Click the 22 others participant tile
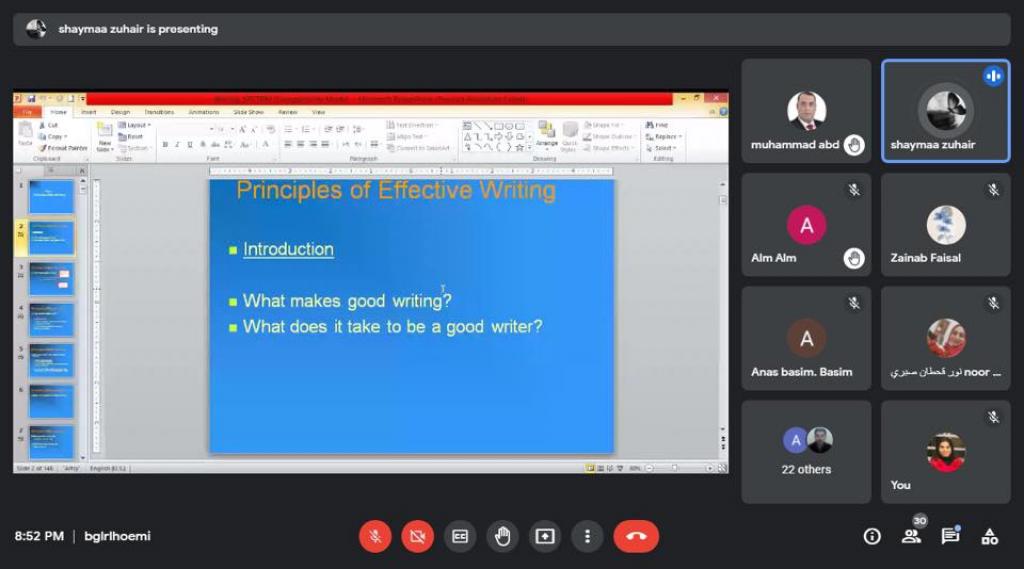1024x569 pixels. [806, 452]
